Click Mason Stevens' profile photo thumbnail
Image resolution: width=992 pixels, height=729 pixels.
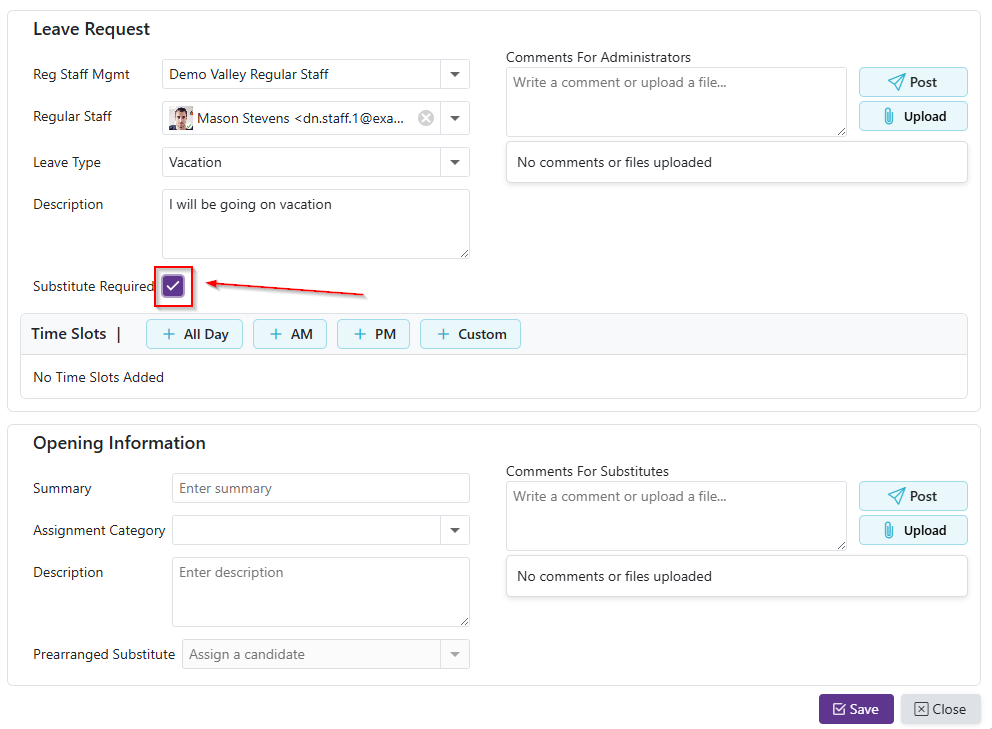(x=181, y=118)
